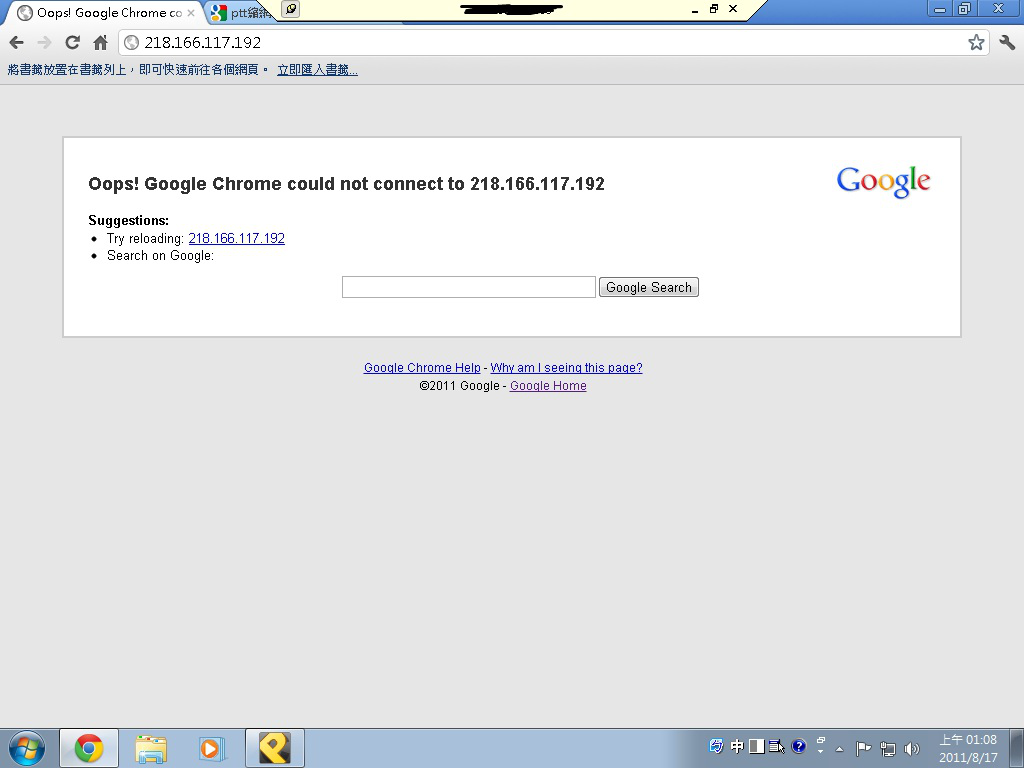
Task: Open the volume speaker tray icon
Action: pos(912,748)
